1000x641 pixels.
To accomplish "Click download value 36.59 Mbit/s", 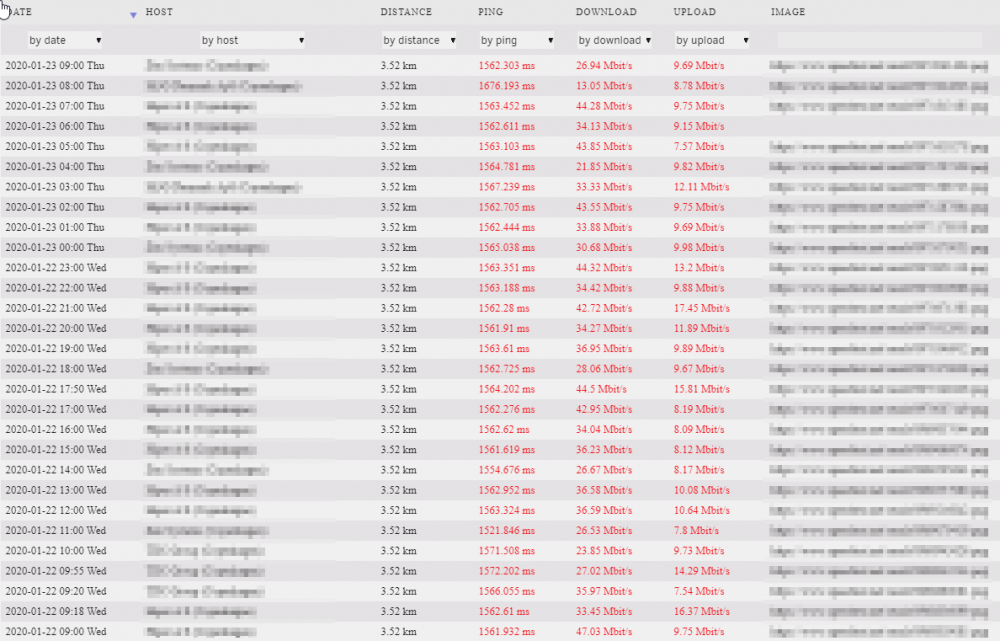I will [x=604, y=510].
